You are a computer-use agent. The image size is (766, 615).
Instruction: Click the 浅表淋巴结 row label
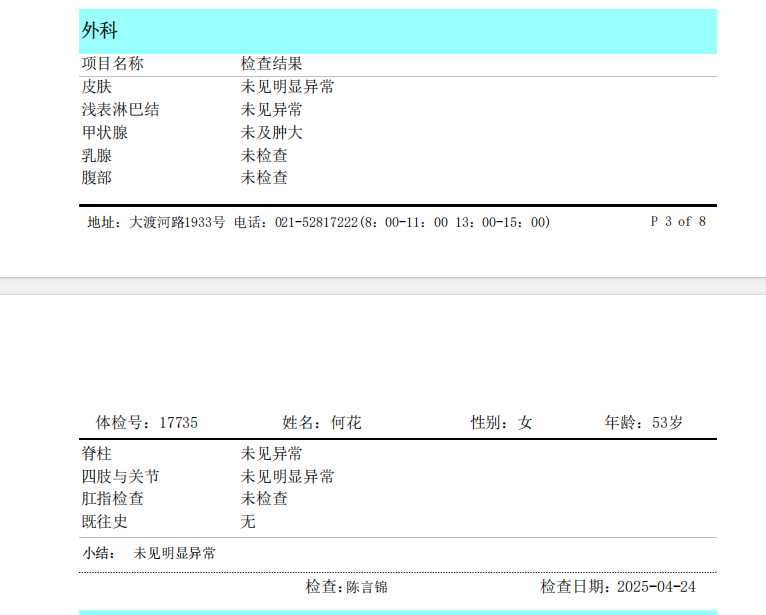coord(120,110)
